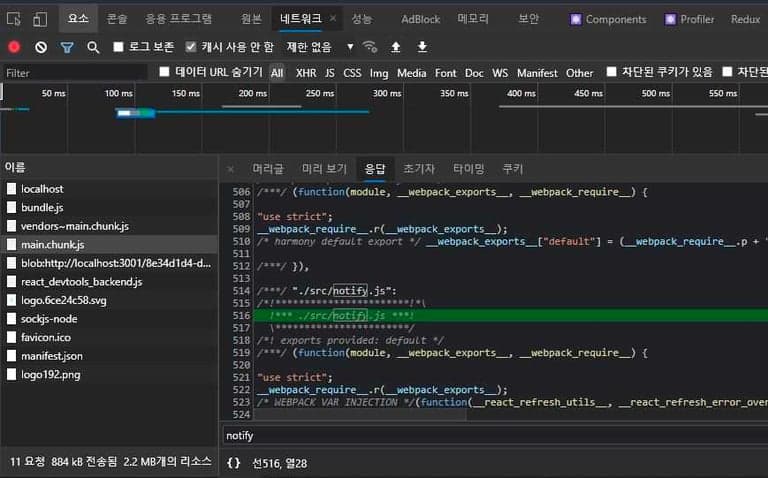The height and width of the screenshot is (478, 768).
Task: Check the 데이터 URL 숨기기 checkbox
Action: click(x=165, y=72)
